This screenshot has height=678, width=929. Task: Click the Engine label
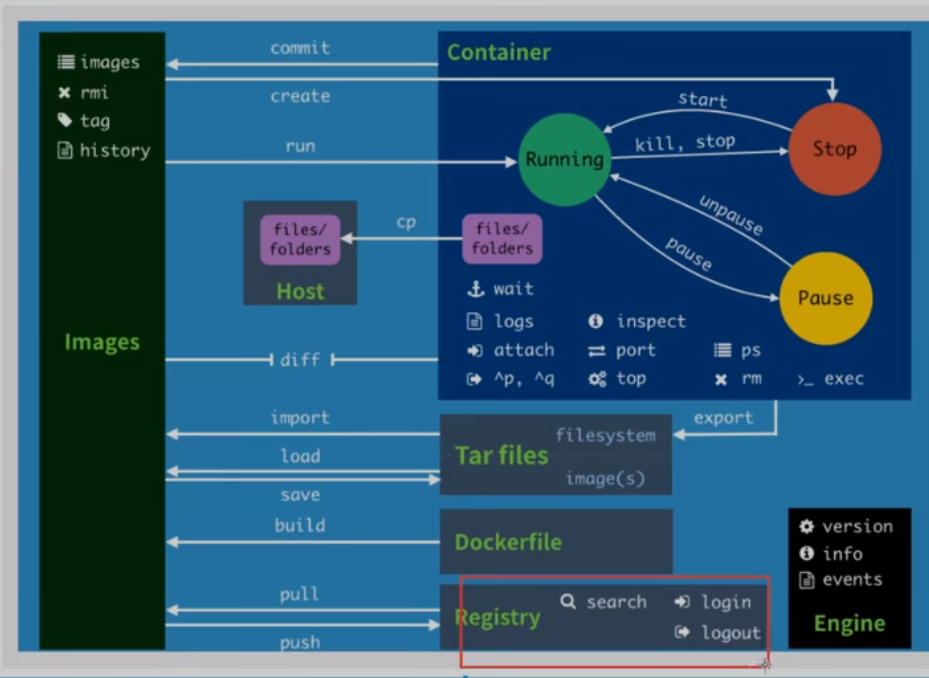click(850, 623)
